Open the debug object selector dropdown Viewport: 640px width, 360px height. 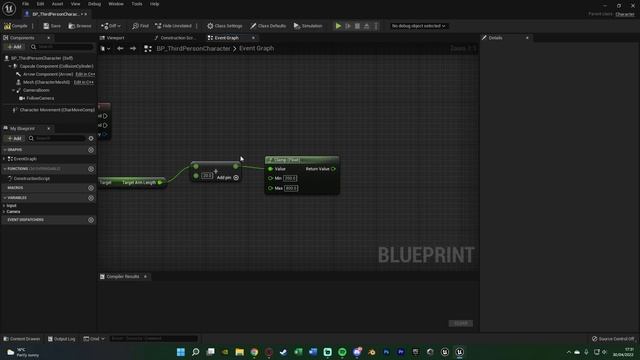click(x=418, y=26)
